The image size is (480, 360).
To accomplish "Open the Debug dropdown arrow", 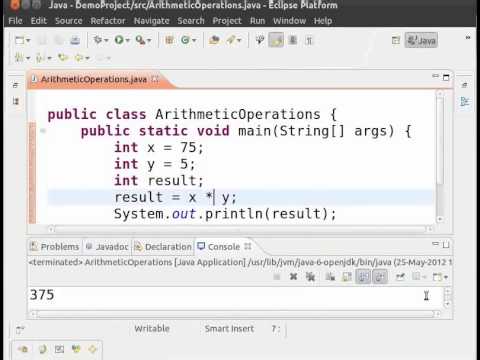I will pyautogui.click(x=106, y=41).
